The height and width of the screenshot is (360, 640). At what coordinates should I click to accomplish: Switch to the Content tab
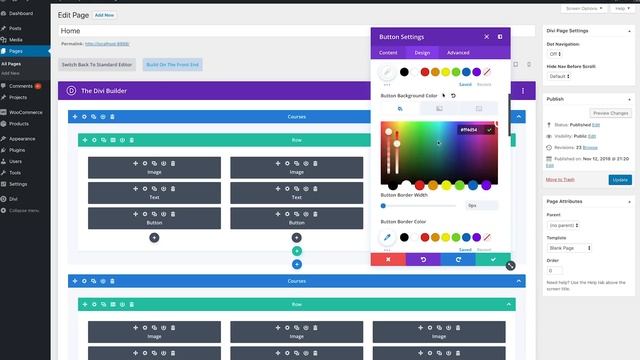[x=388, y=53]
